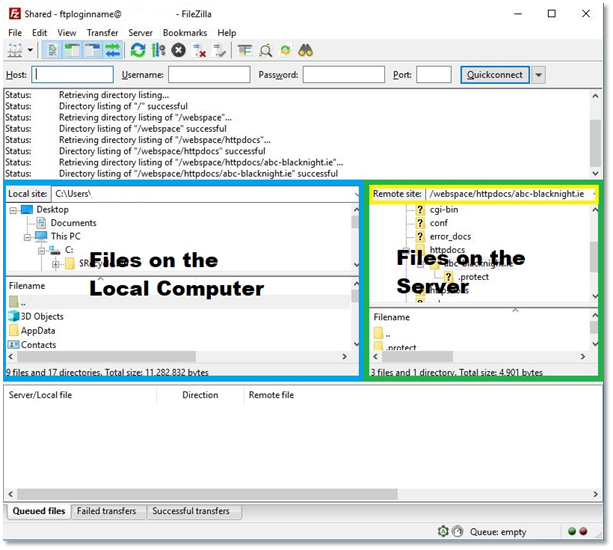
Task: Toggle synchronized browsing
Action: pos(286,50)
